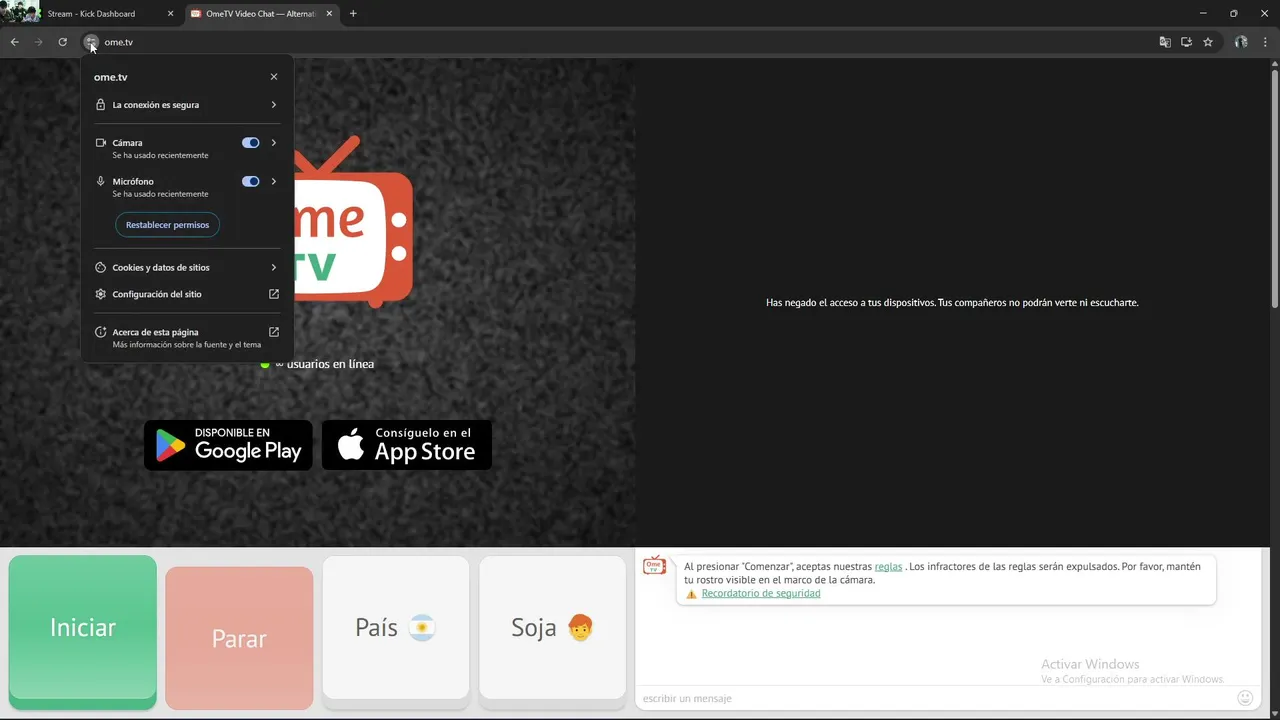Image resolution: width=1280 pixels, height=720 pixels.
Task: Click Restablecer permisos button
Action: tap(168, 225)
